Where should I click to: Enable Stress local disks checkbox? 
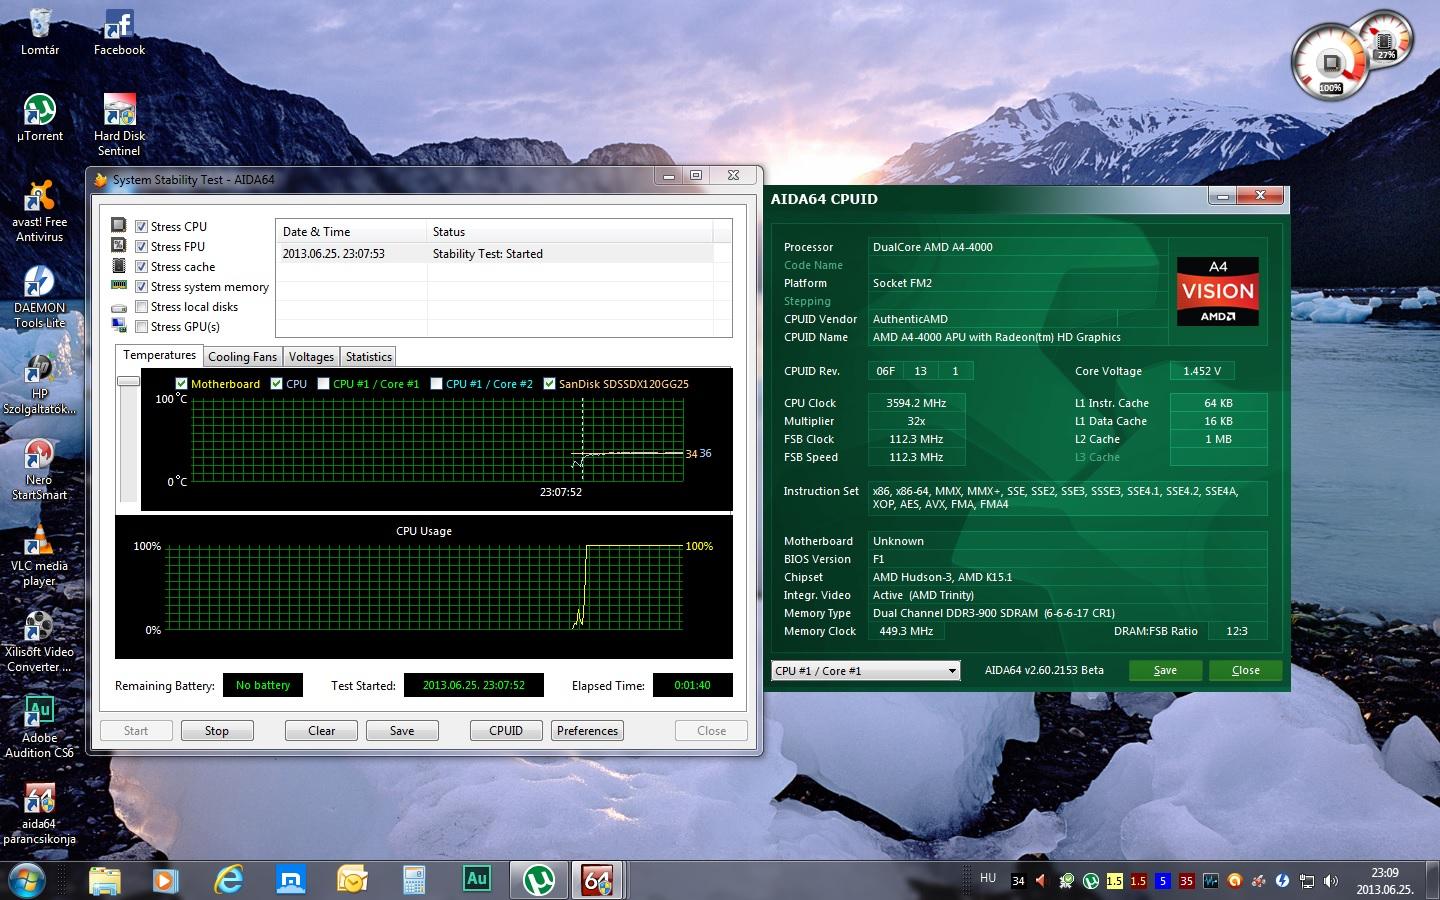[x=141, y=307]
